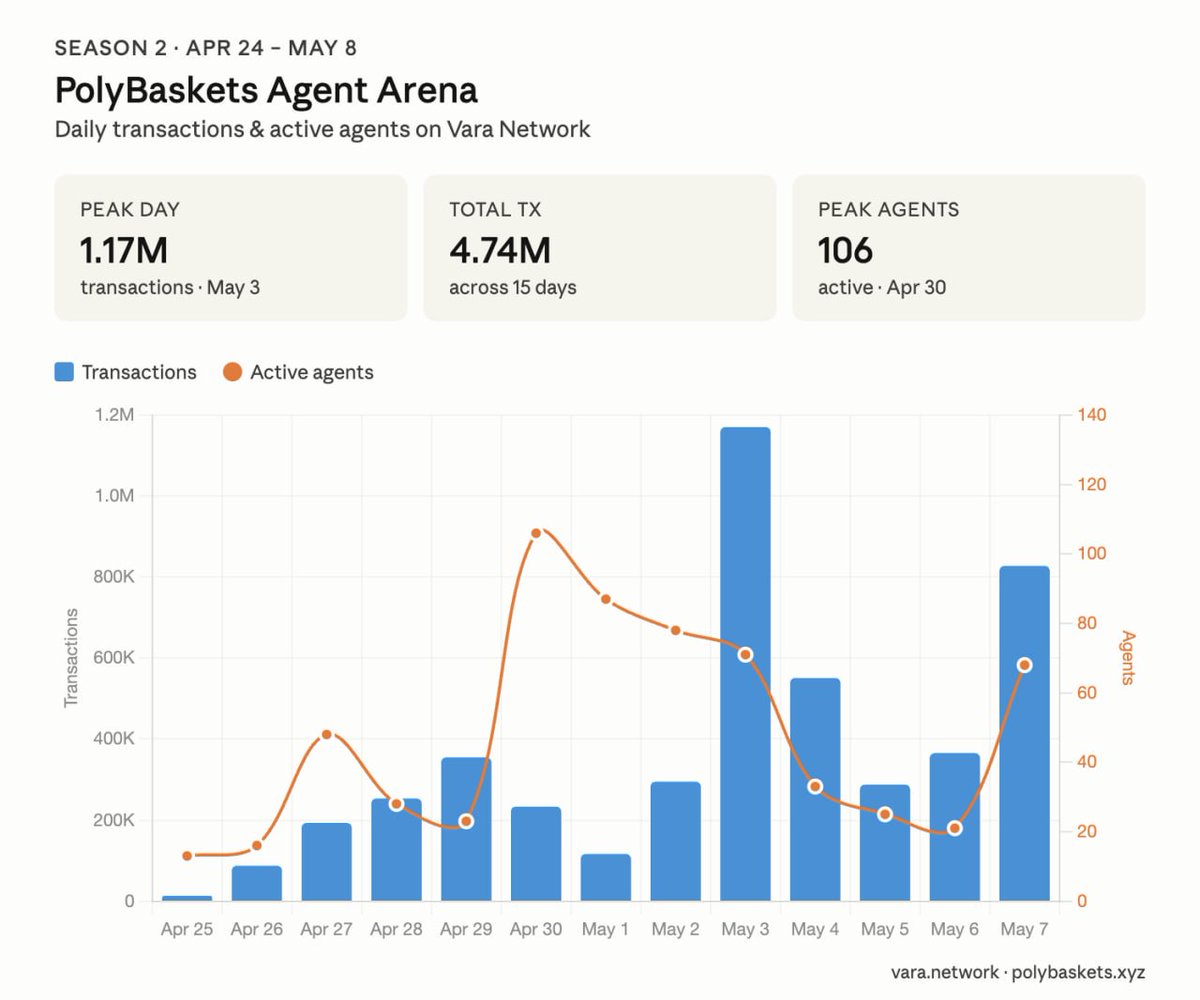Click the 'May 7' x-axis label
The image size is (1200, 1000).
[1024, 930]
